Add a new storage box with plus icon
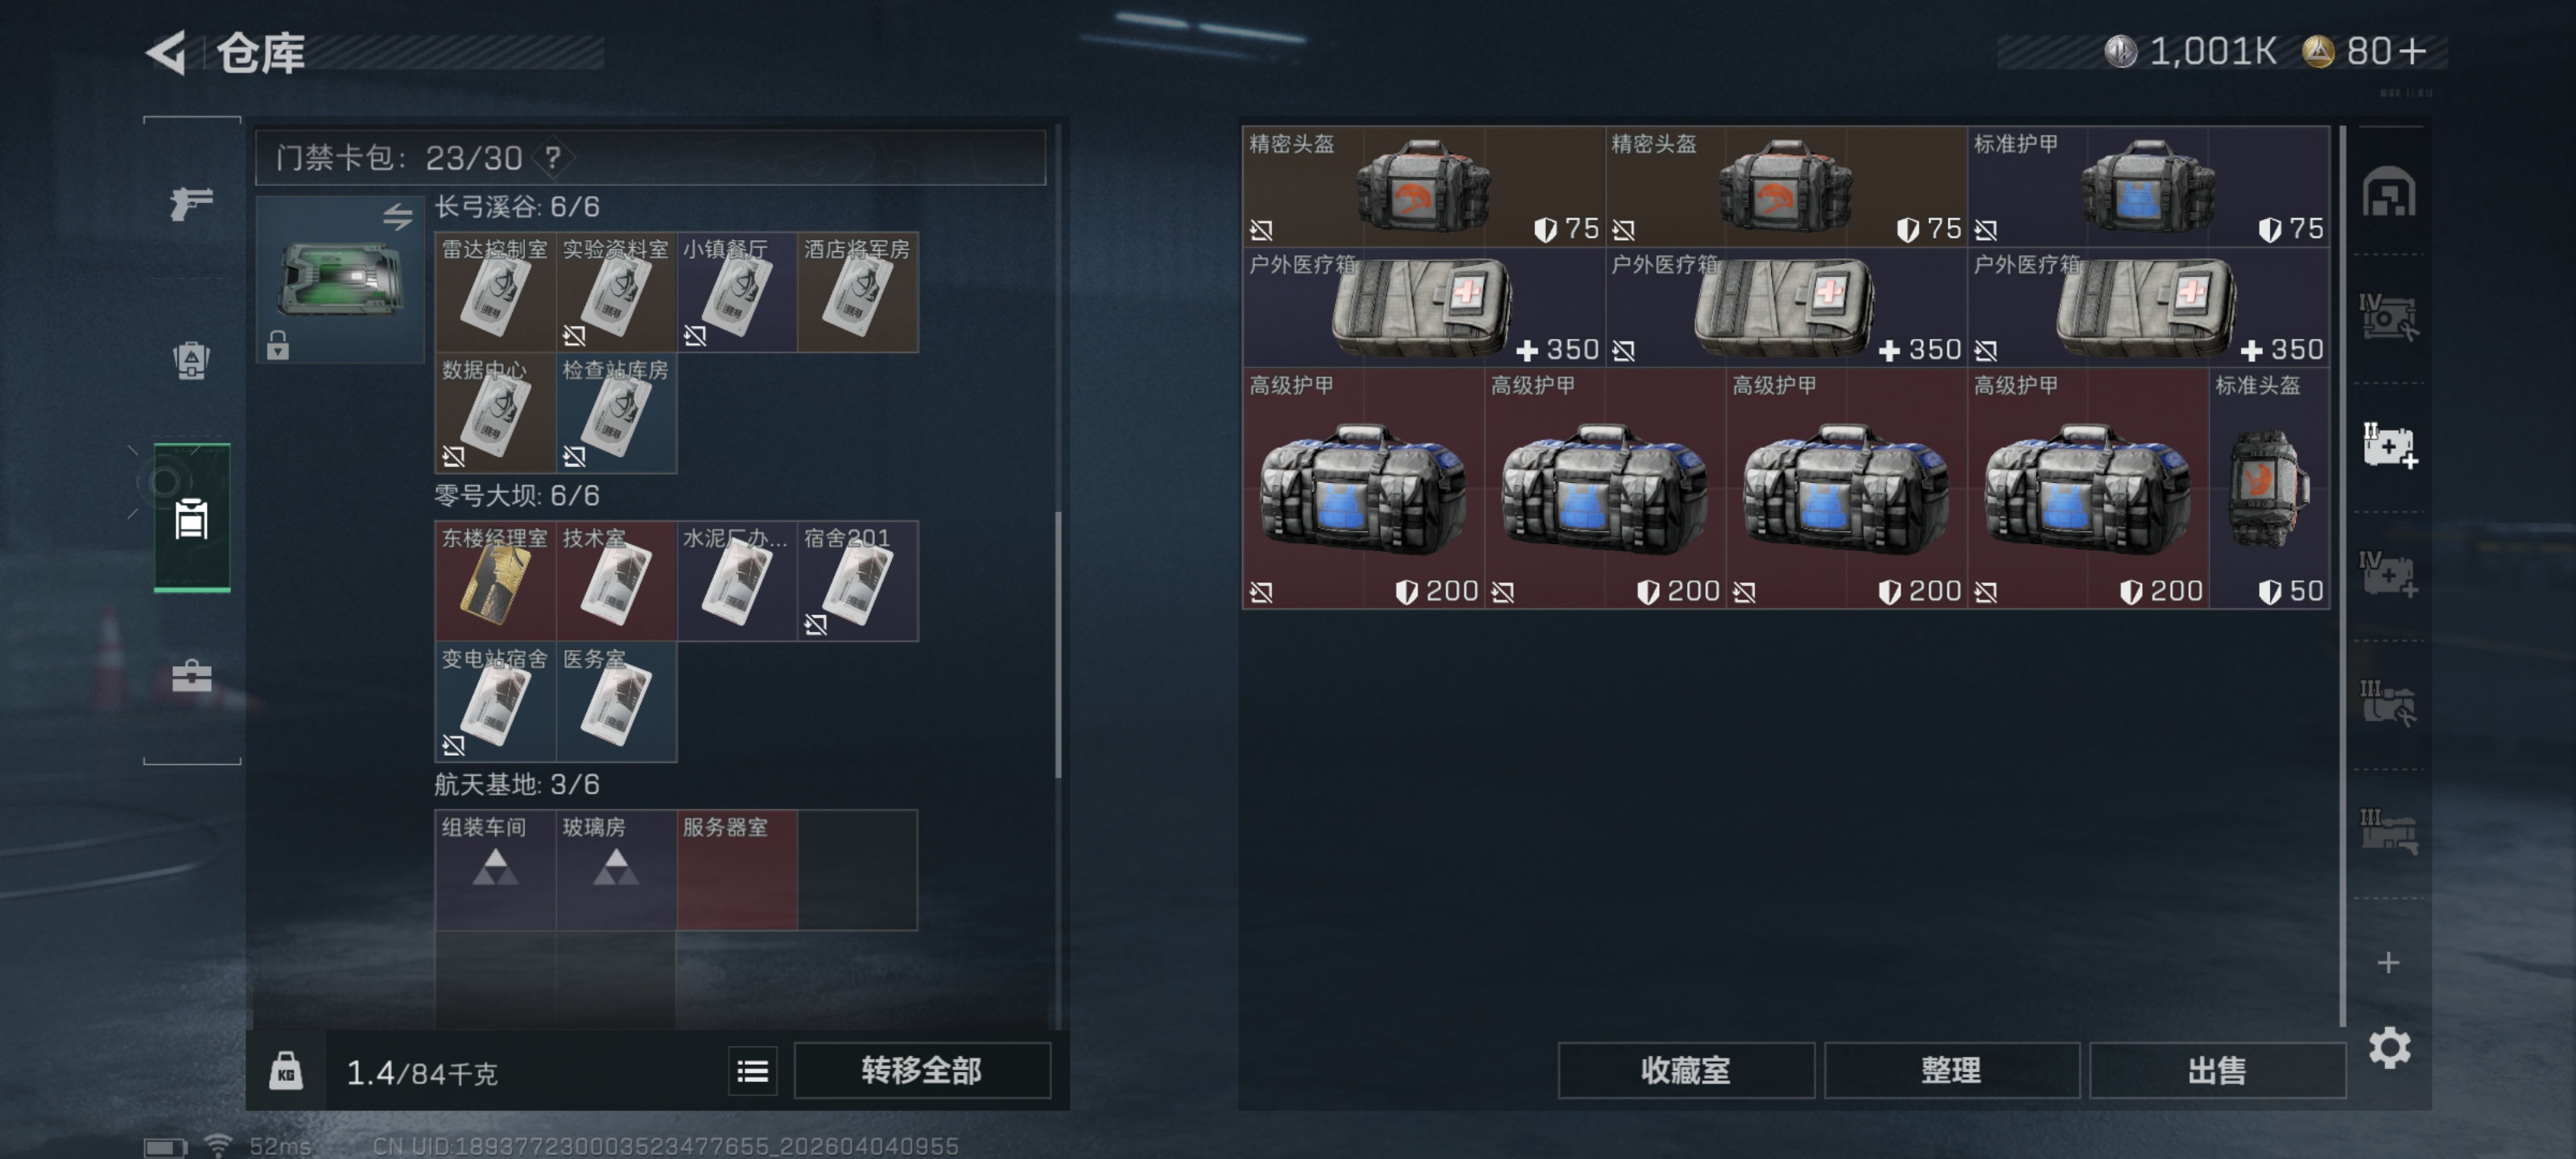Image resolution: width=2576 pixels, height=1159 pixels. [2388, 962]
